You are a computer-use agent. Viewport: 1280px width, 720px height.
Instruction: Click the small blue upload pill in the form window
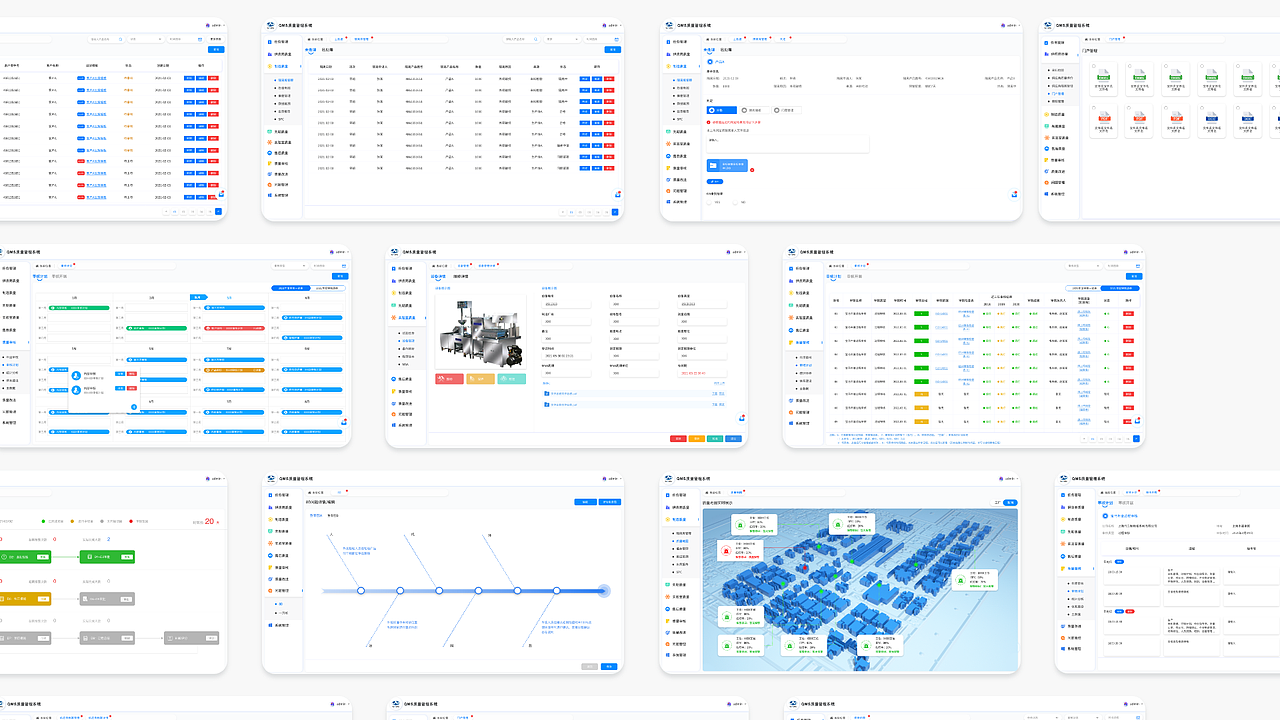(x=715, y=181)
